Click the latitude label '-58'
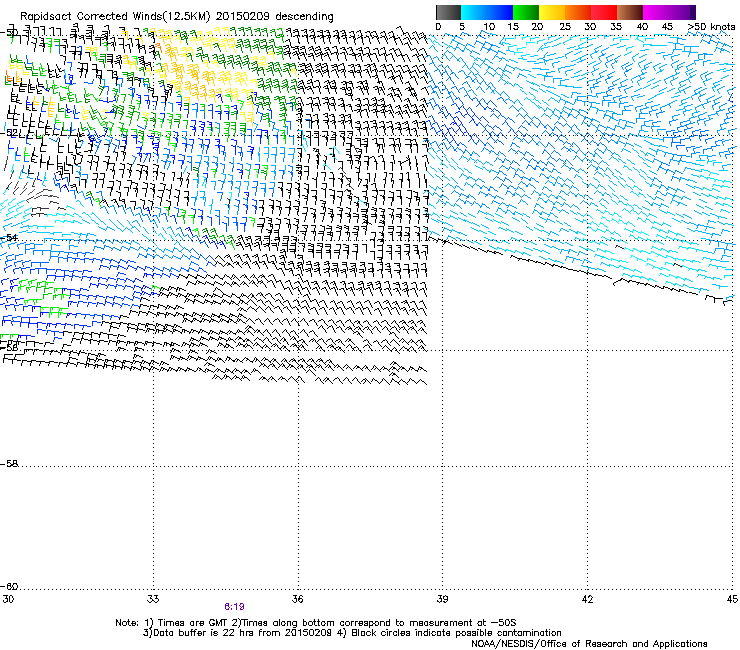Screen dimensions: 740x650 click(9, 464)
